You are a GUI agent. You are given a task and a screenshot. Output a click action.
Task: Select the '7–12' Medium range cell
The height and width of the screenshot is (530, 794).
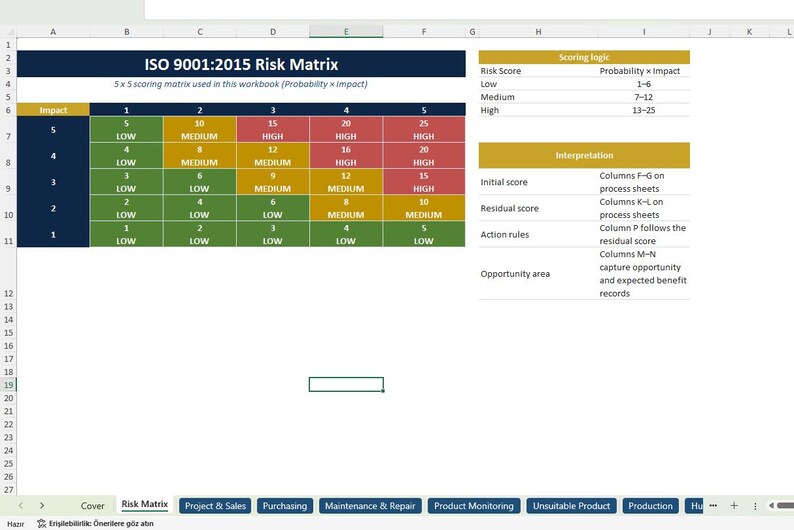pos(644,97)
